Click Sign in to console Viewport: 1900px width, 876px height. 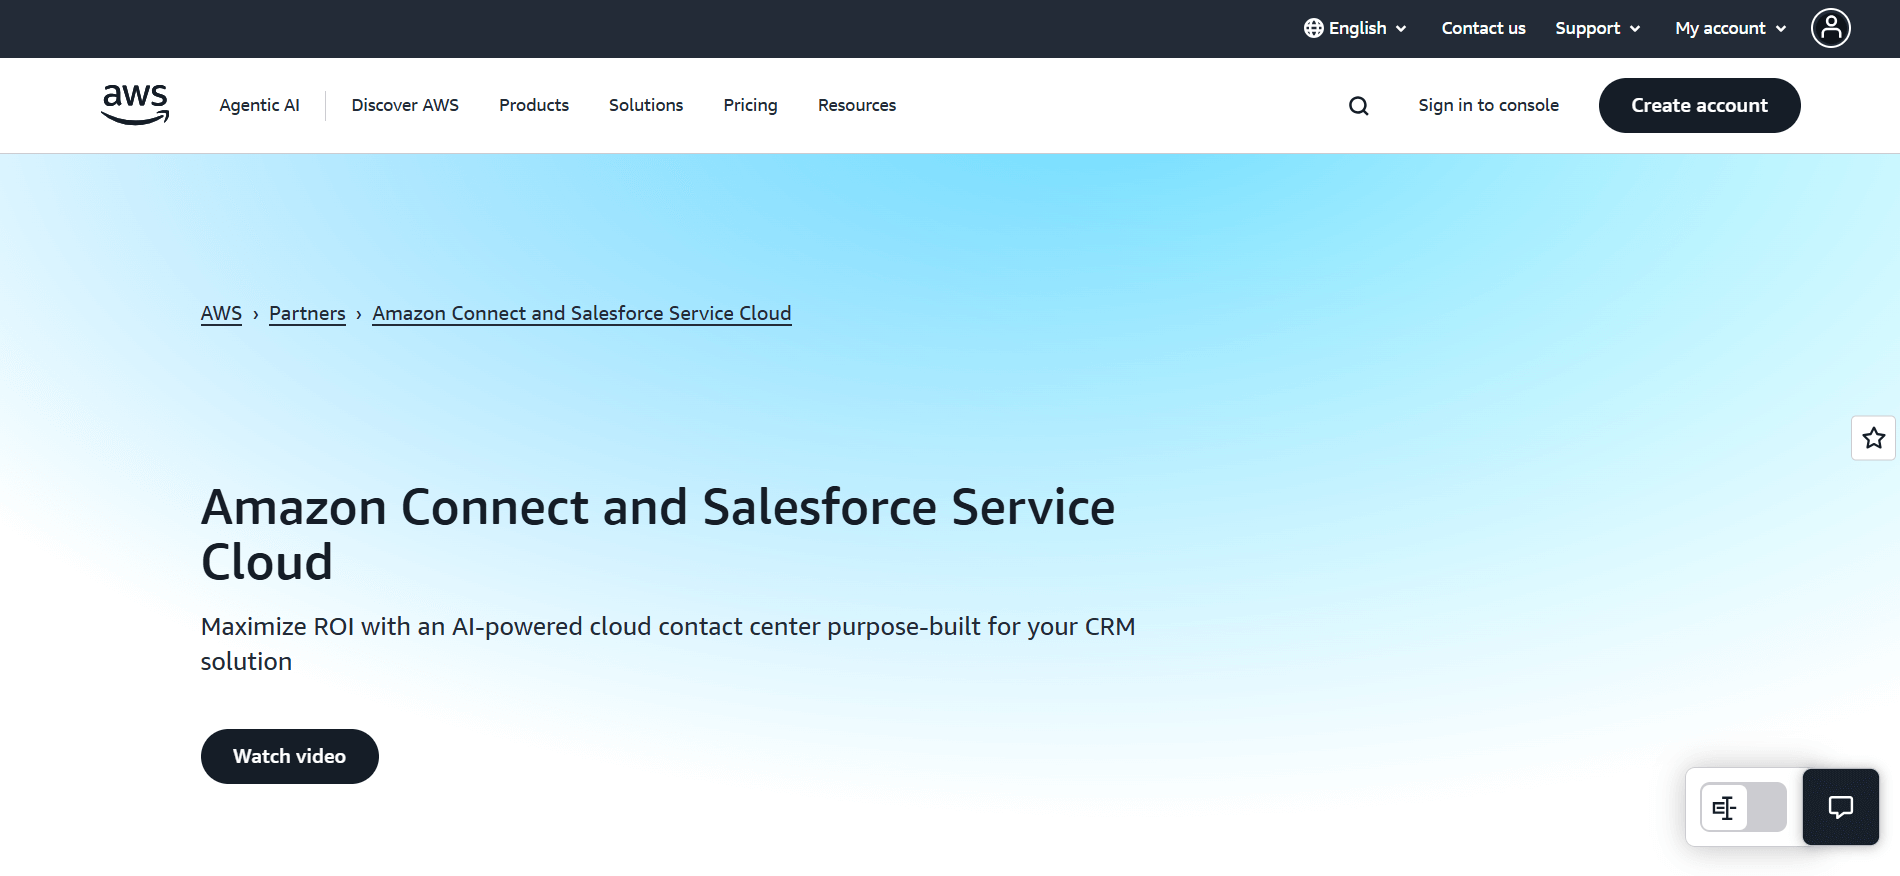tap(1488, 105)
